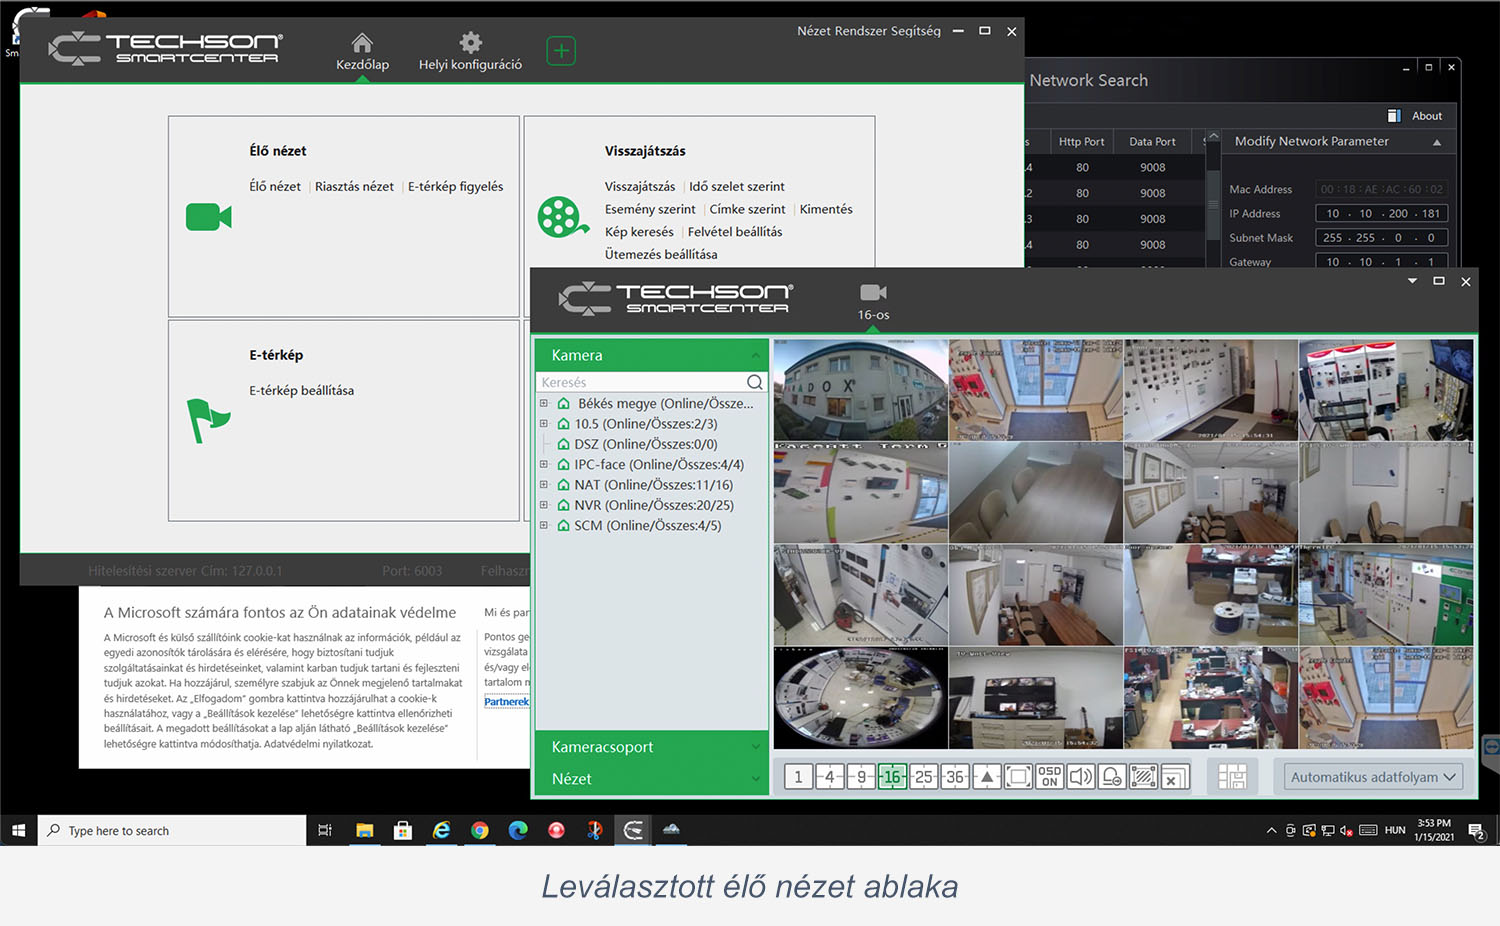Click the close all windows icon

1175,777
